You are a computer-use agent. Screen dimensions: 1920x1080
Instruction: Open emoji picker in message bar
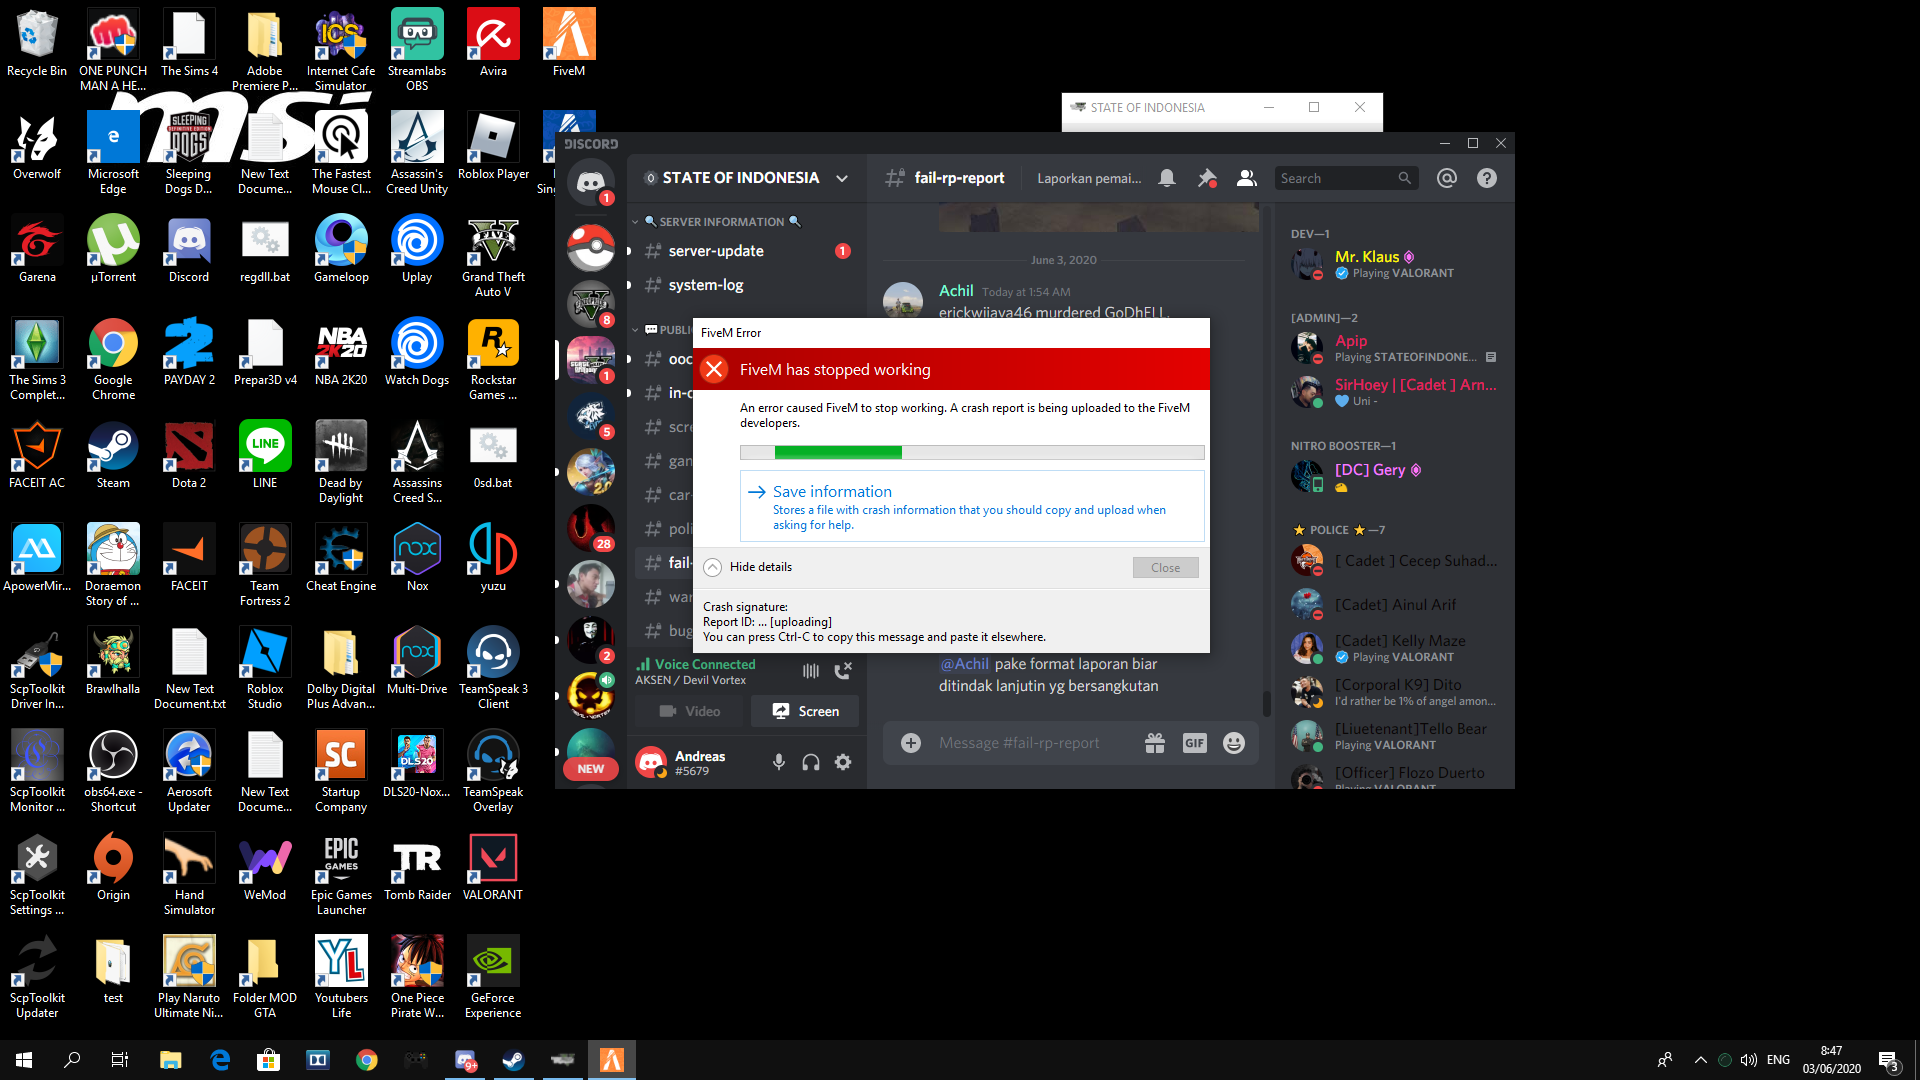[1234, 743]
